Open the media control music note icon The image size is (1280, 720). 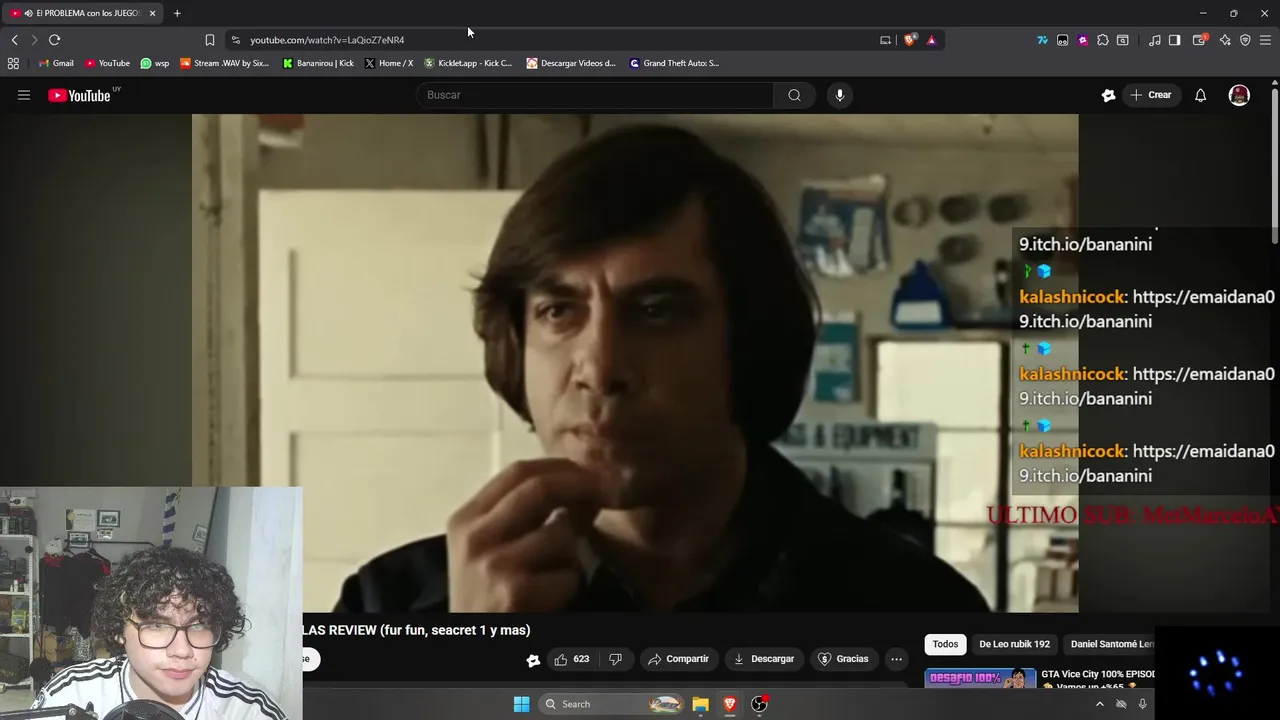1154,40
